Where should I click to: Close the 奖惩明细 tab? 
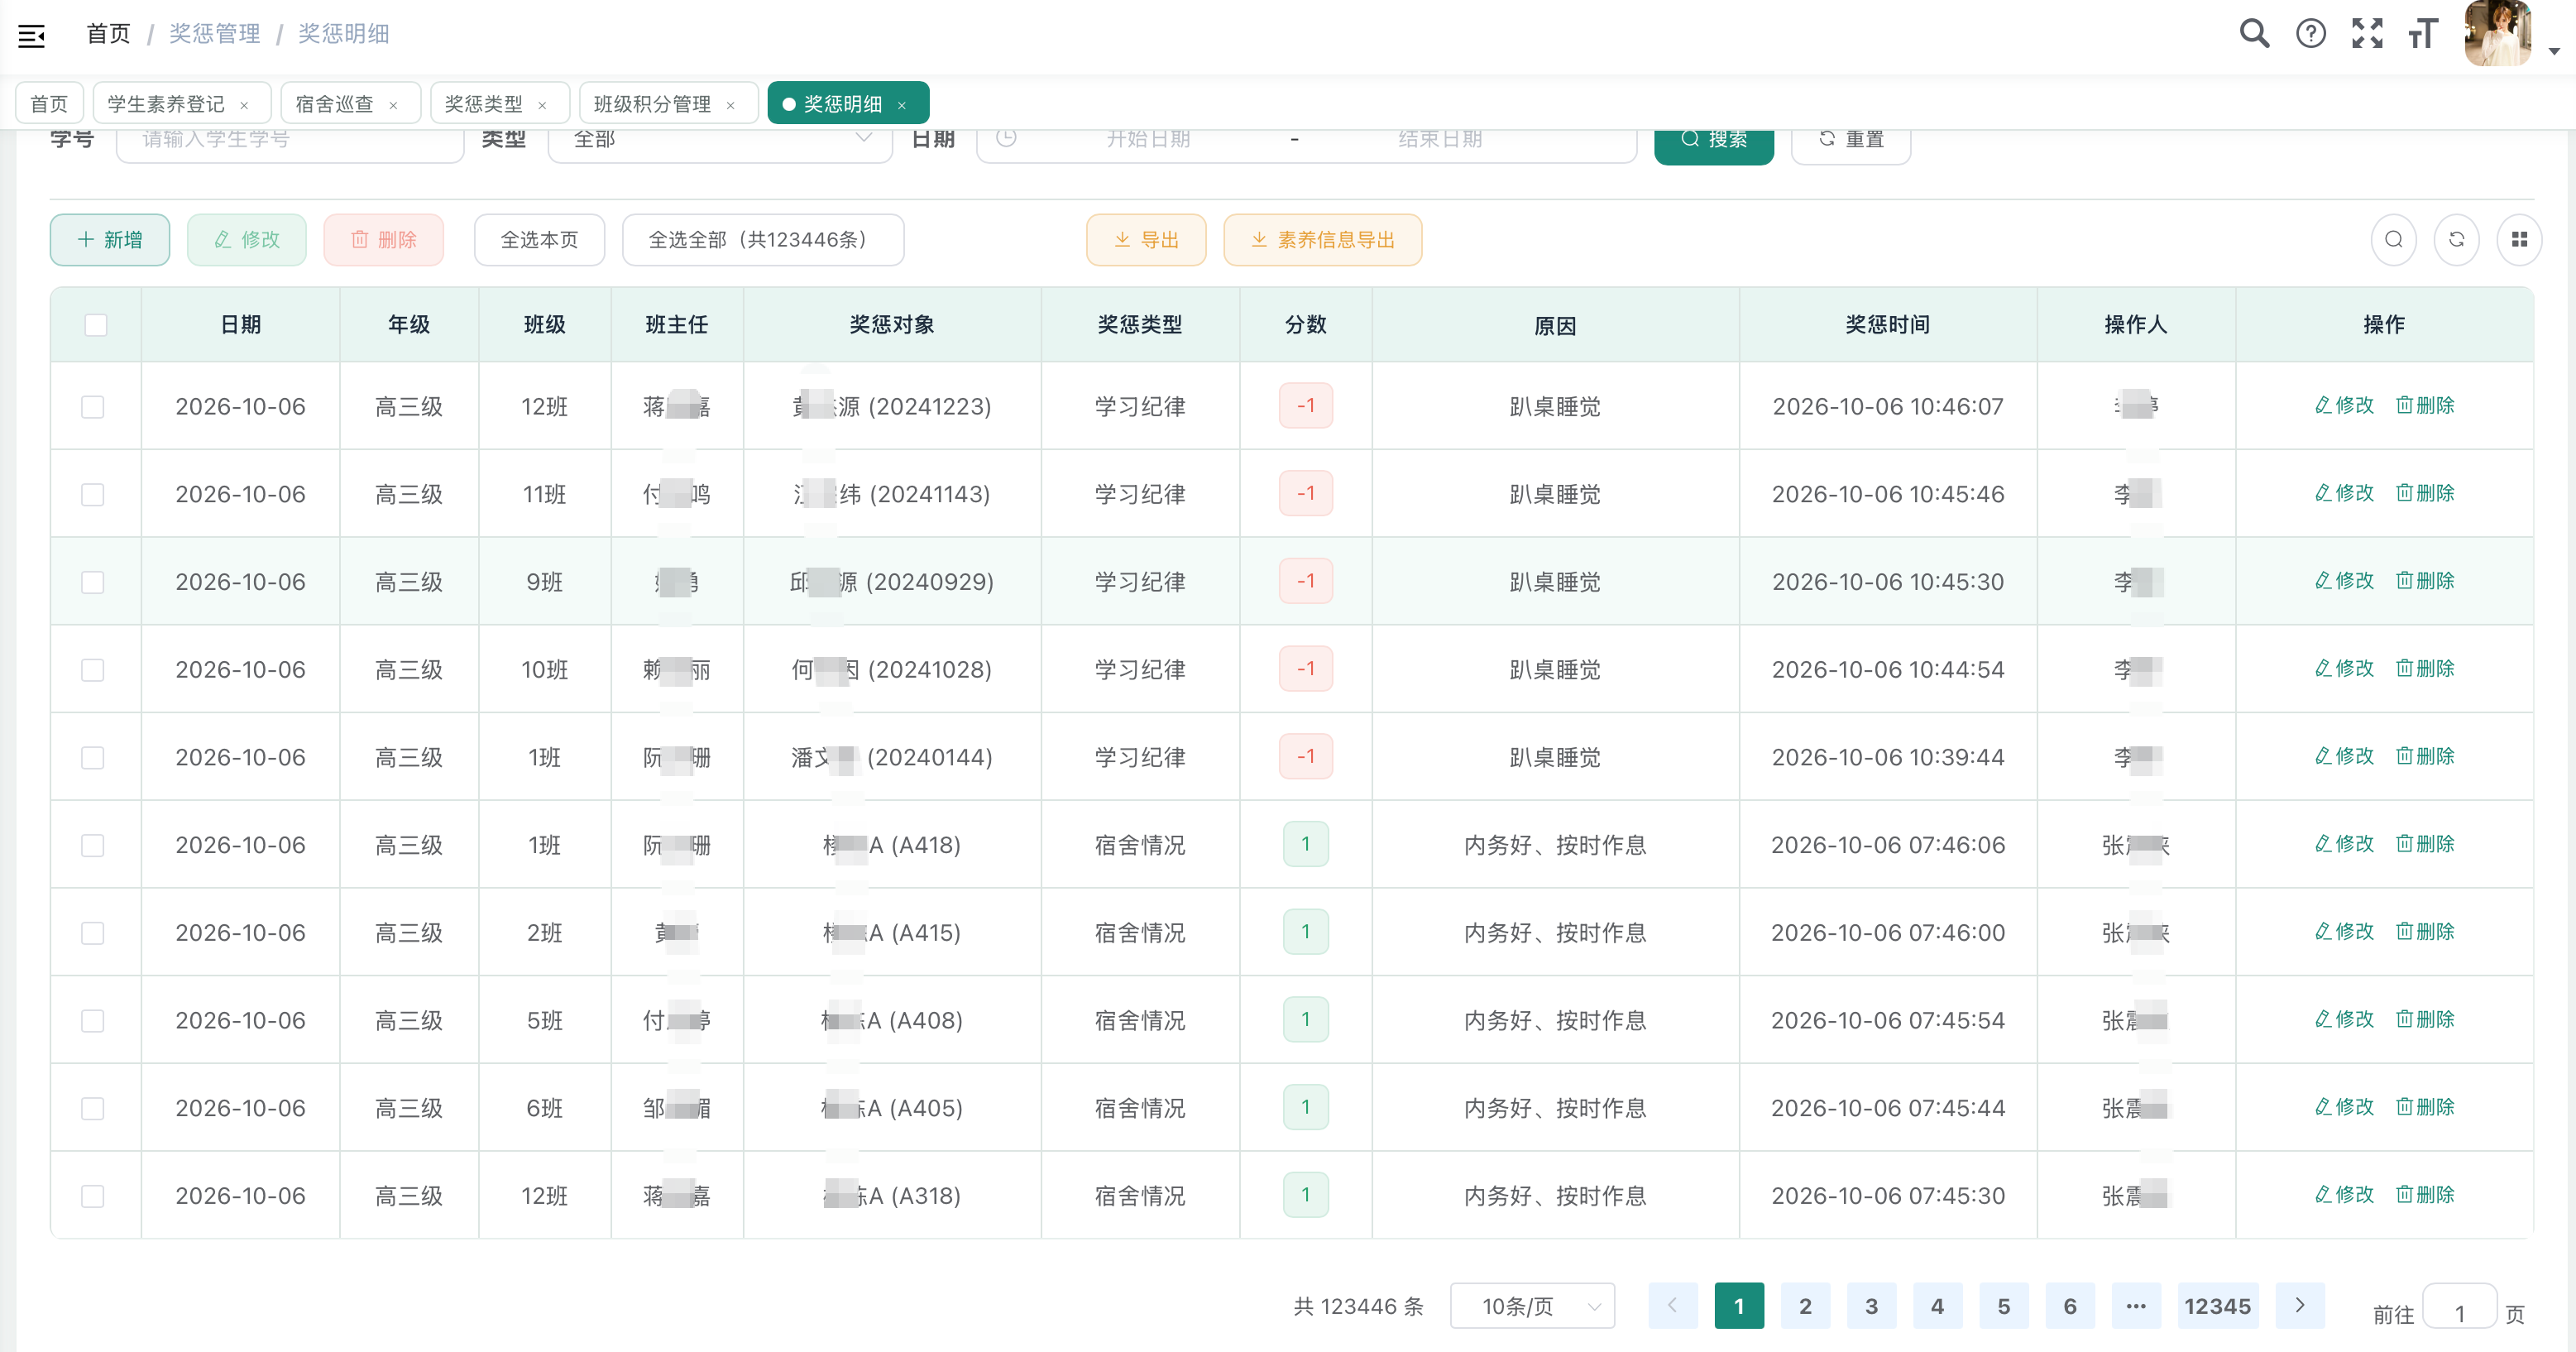tap(901, 105)
